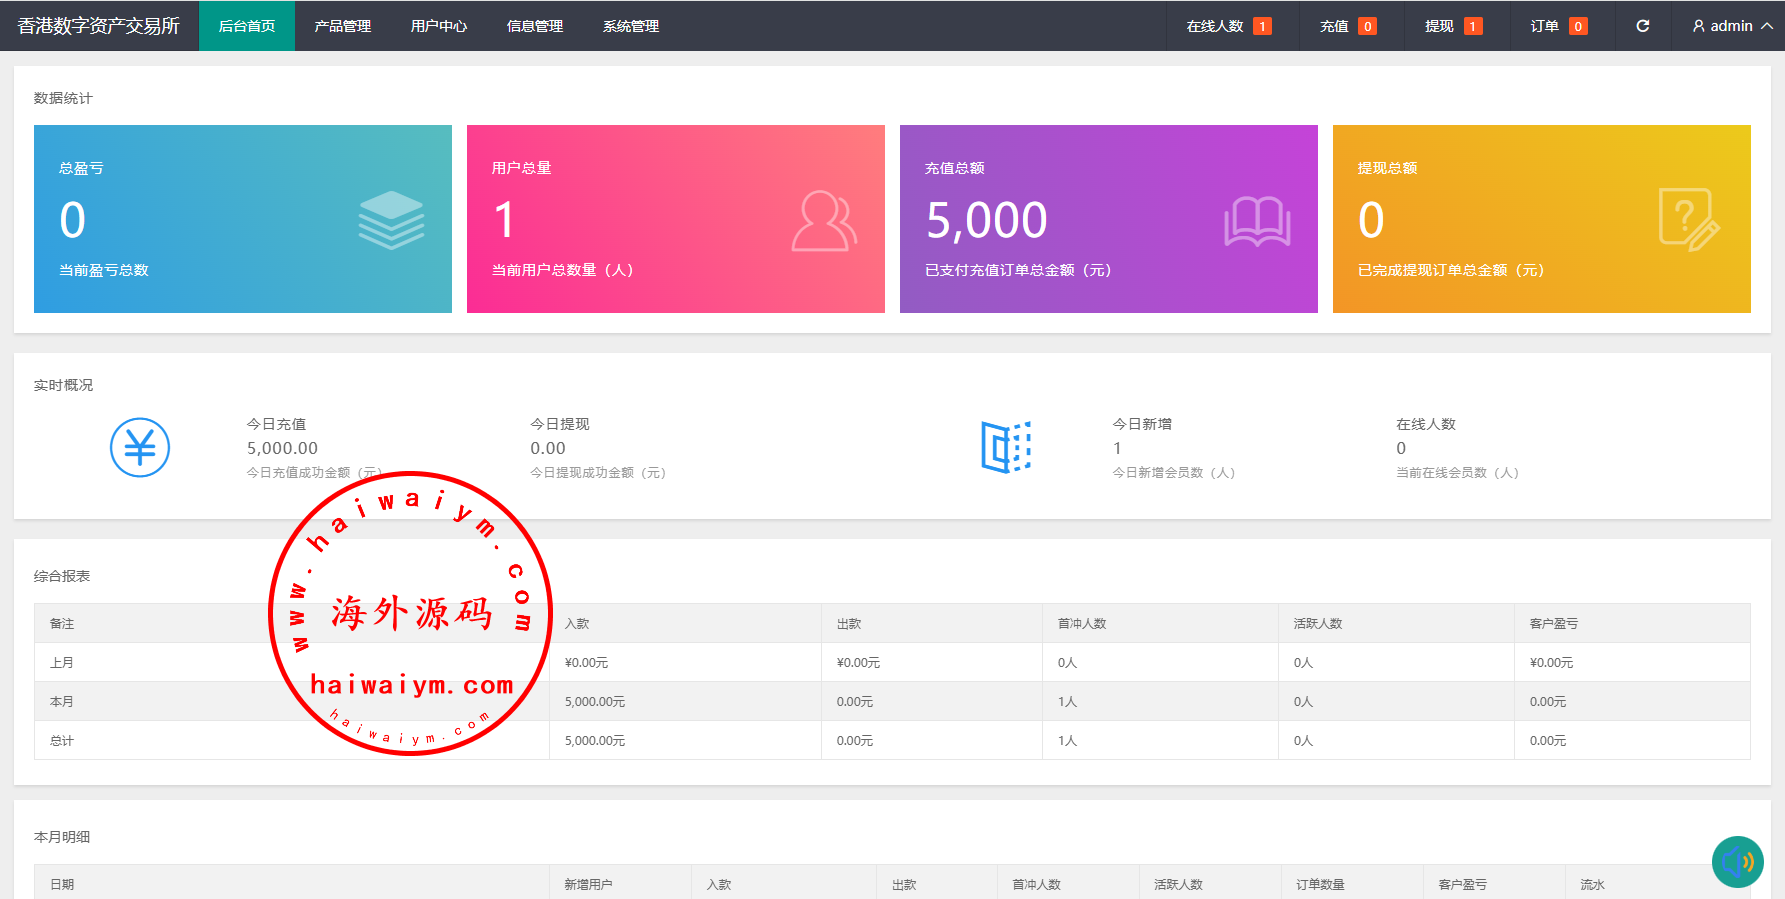Viewport: 1785px width, 899px height.
Task: Click the question document icon in 提现总额 card
Action: (x=1688, y=219)
